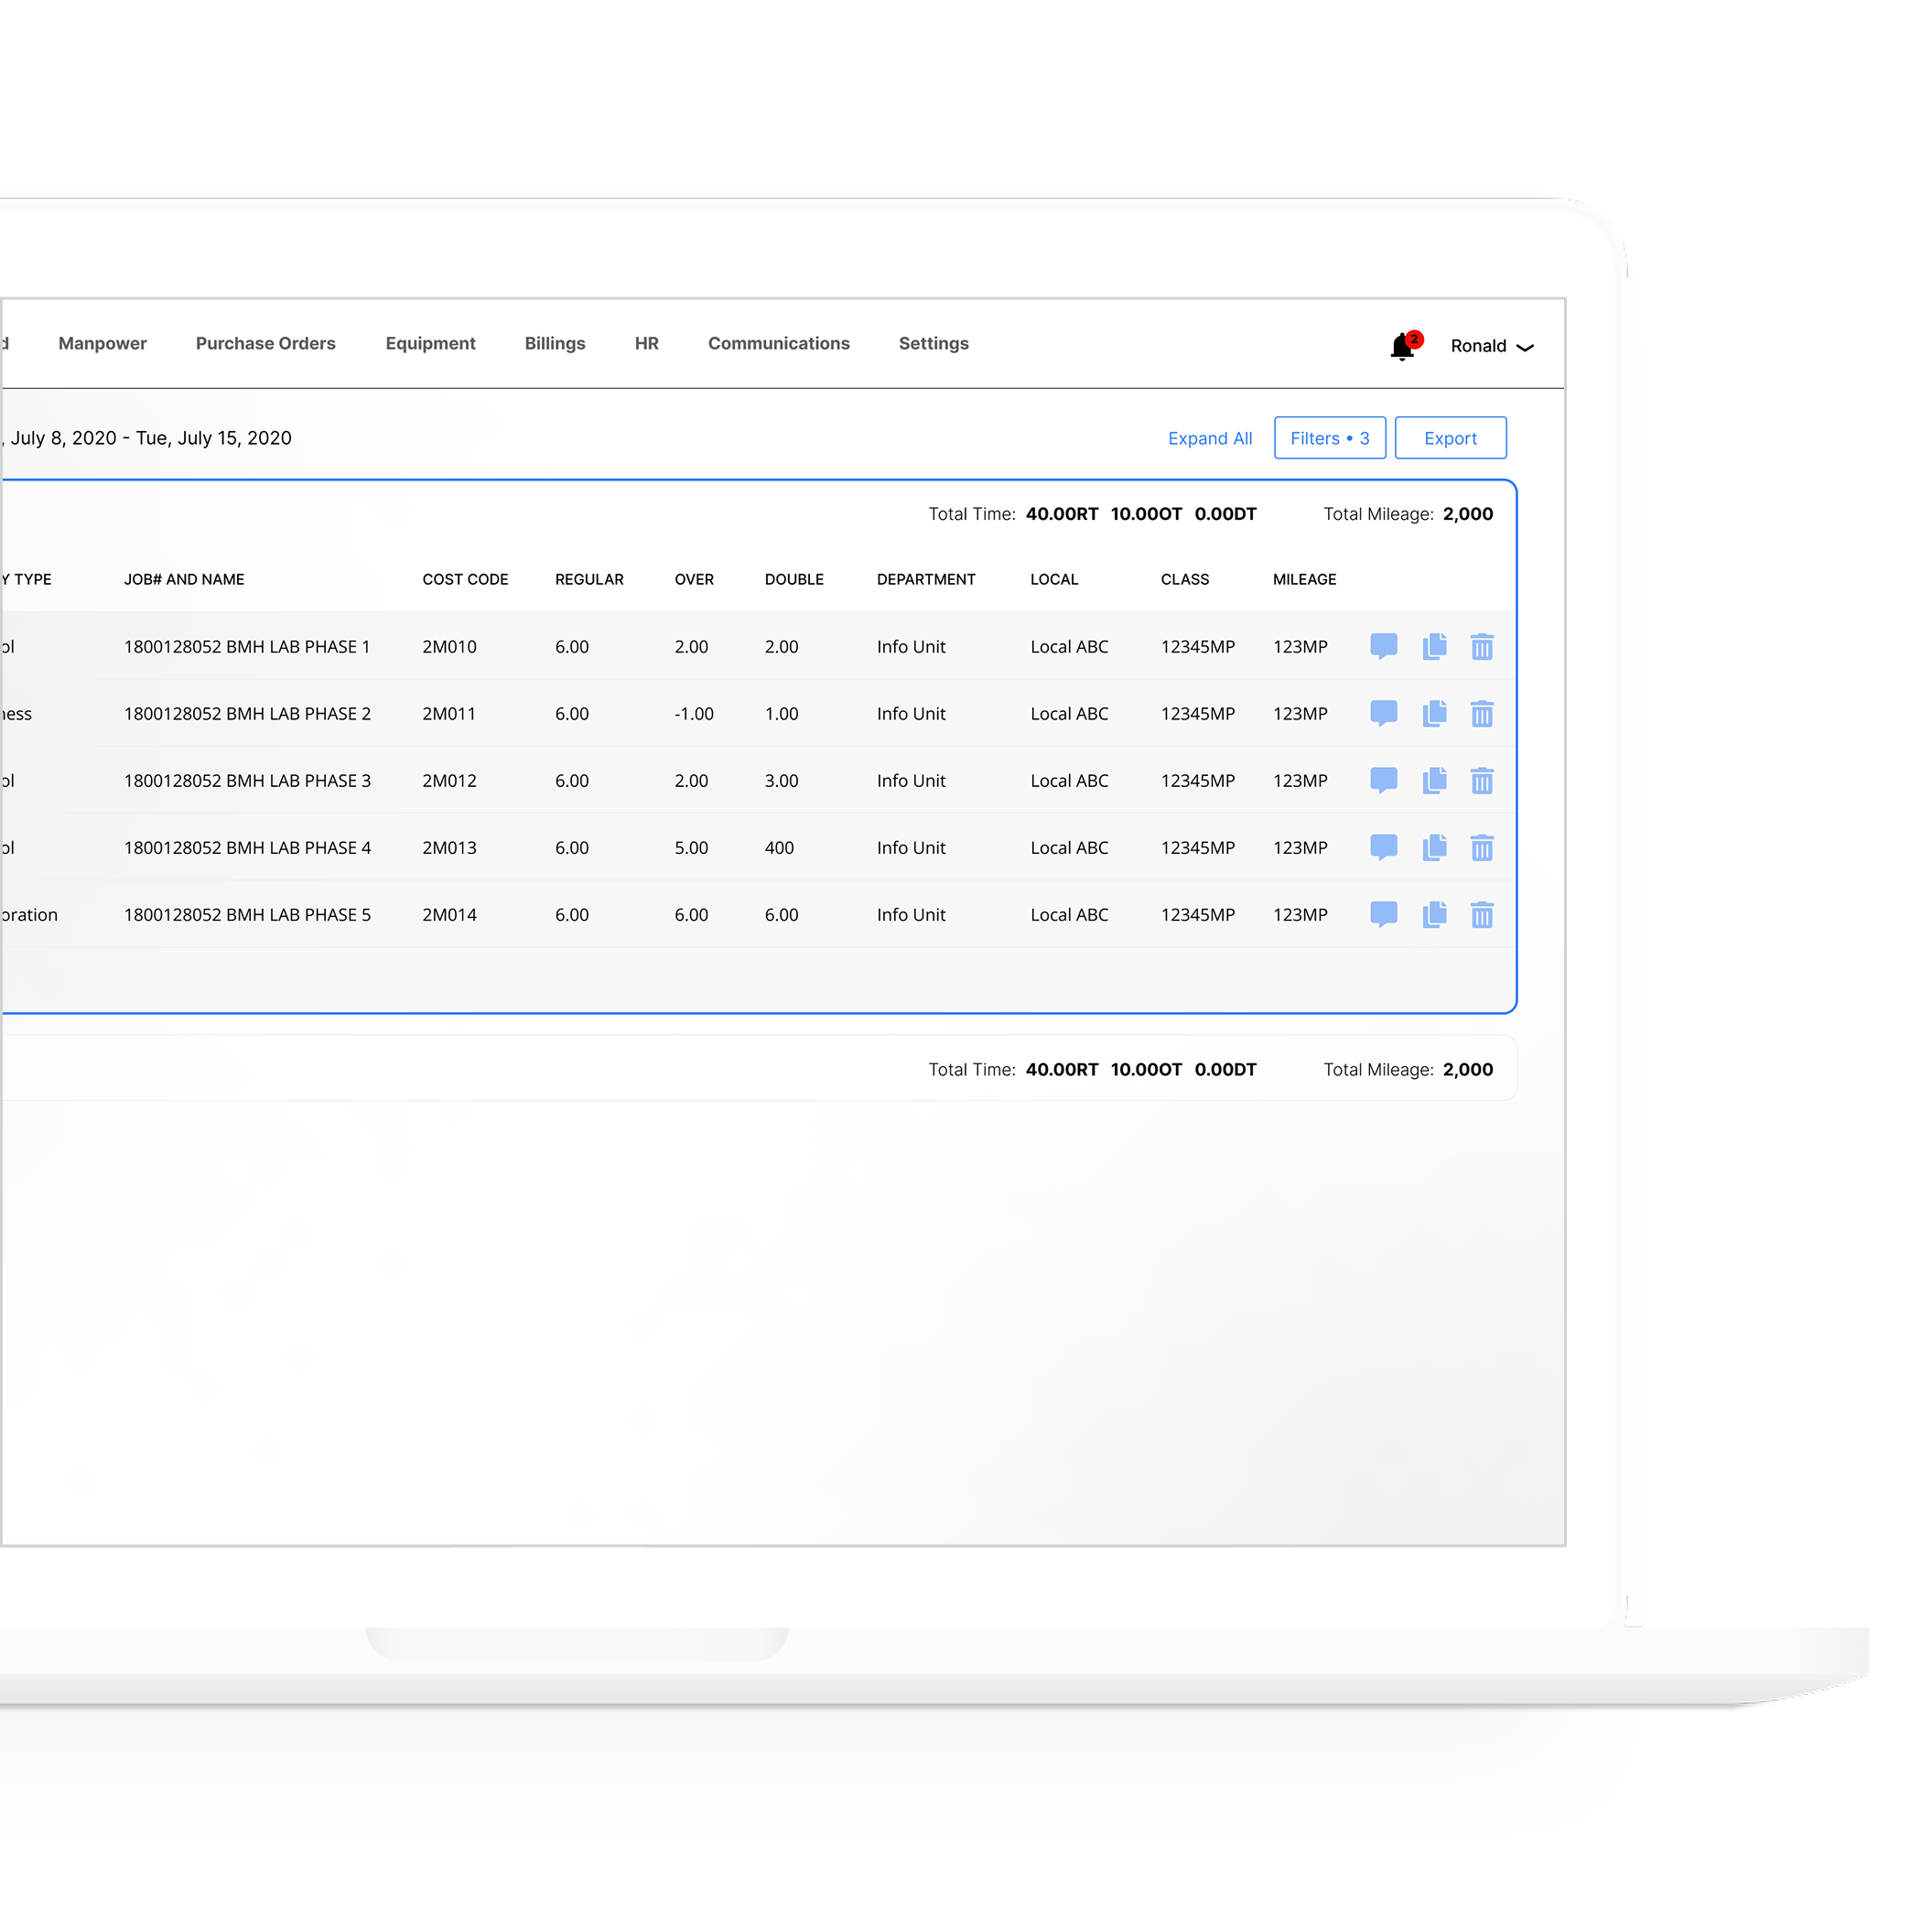Screen dimensions: 1932x1930
Task: Delete the BMH LAB PHASE 3 entry
Action: tap(1482, 781)
